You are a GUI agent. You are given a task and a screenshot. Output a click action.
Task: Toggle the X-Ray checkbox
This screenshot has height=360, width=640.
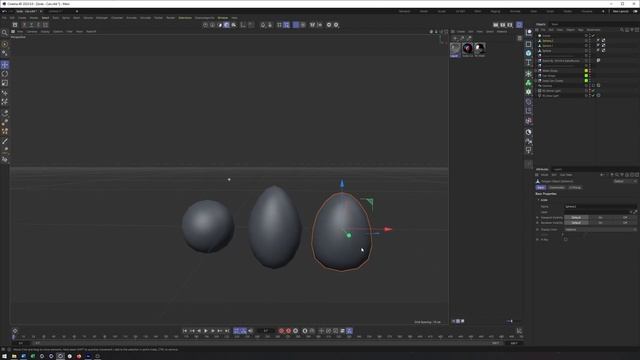[x=565, y=240]
